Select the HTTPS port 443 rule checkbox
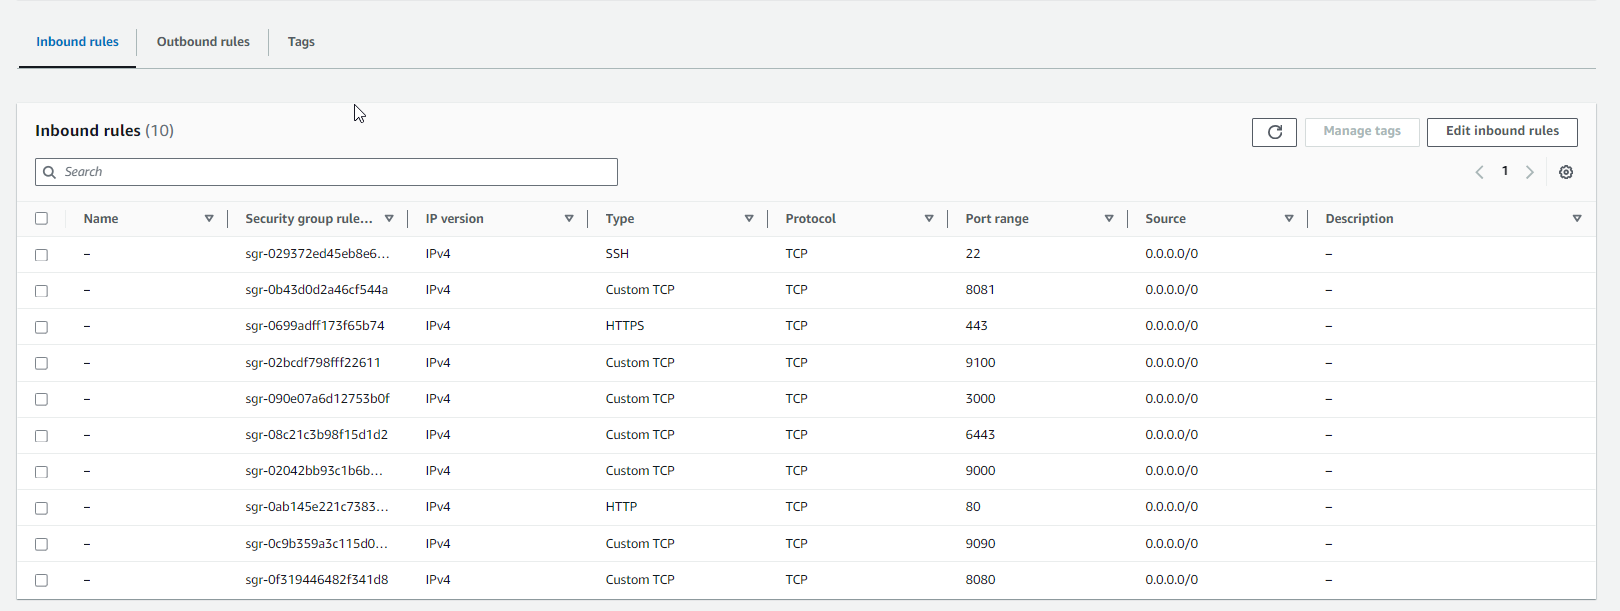The width and height of the screenshot is (1620, 611). pyautogui.click(x=41, y=327)
